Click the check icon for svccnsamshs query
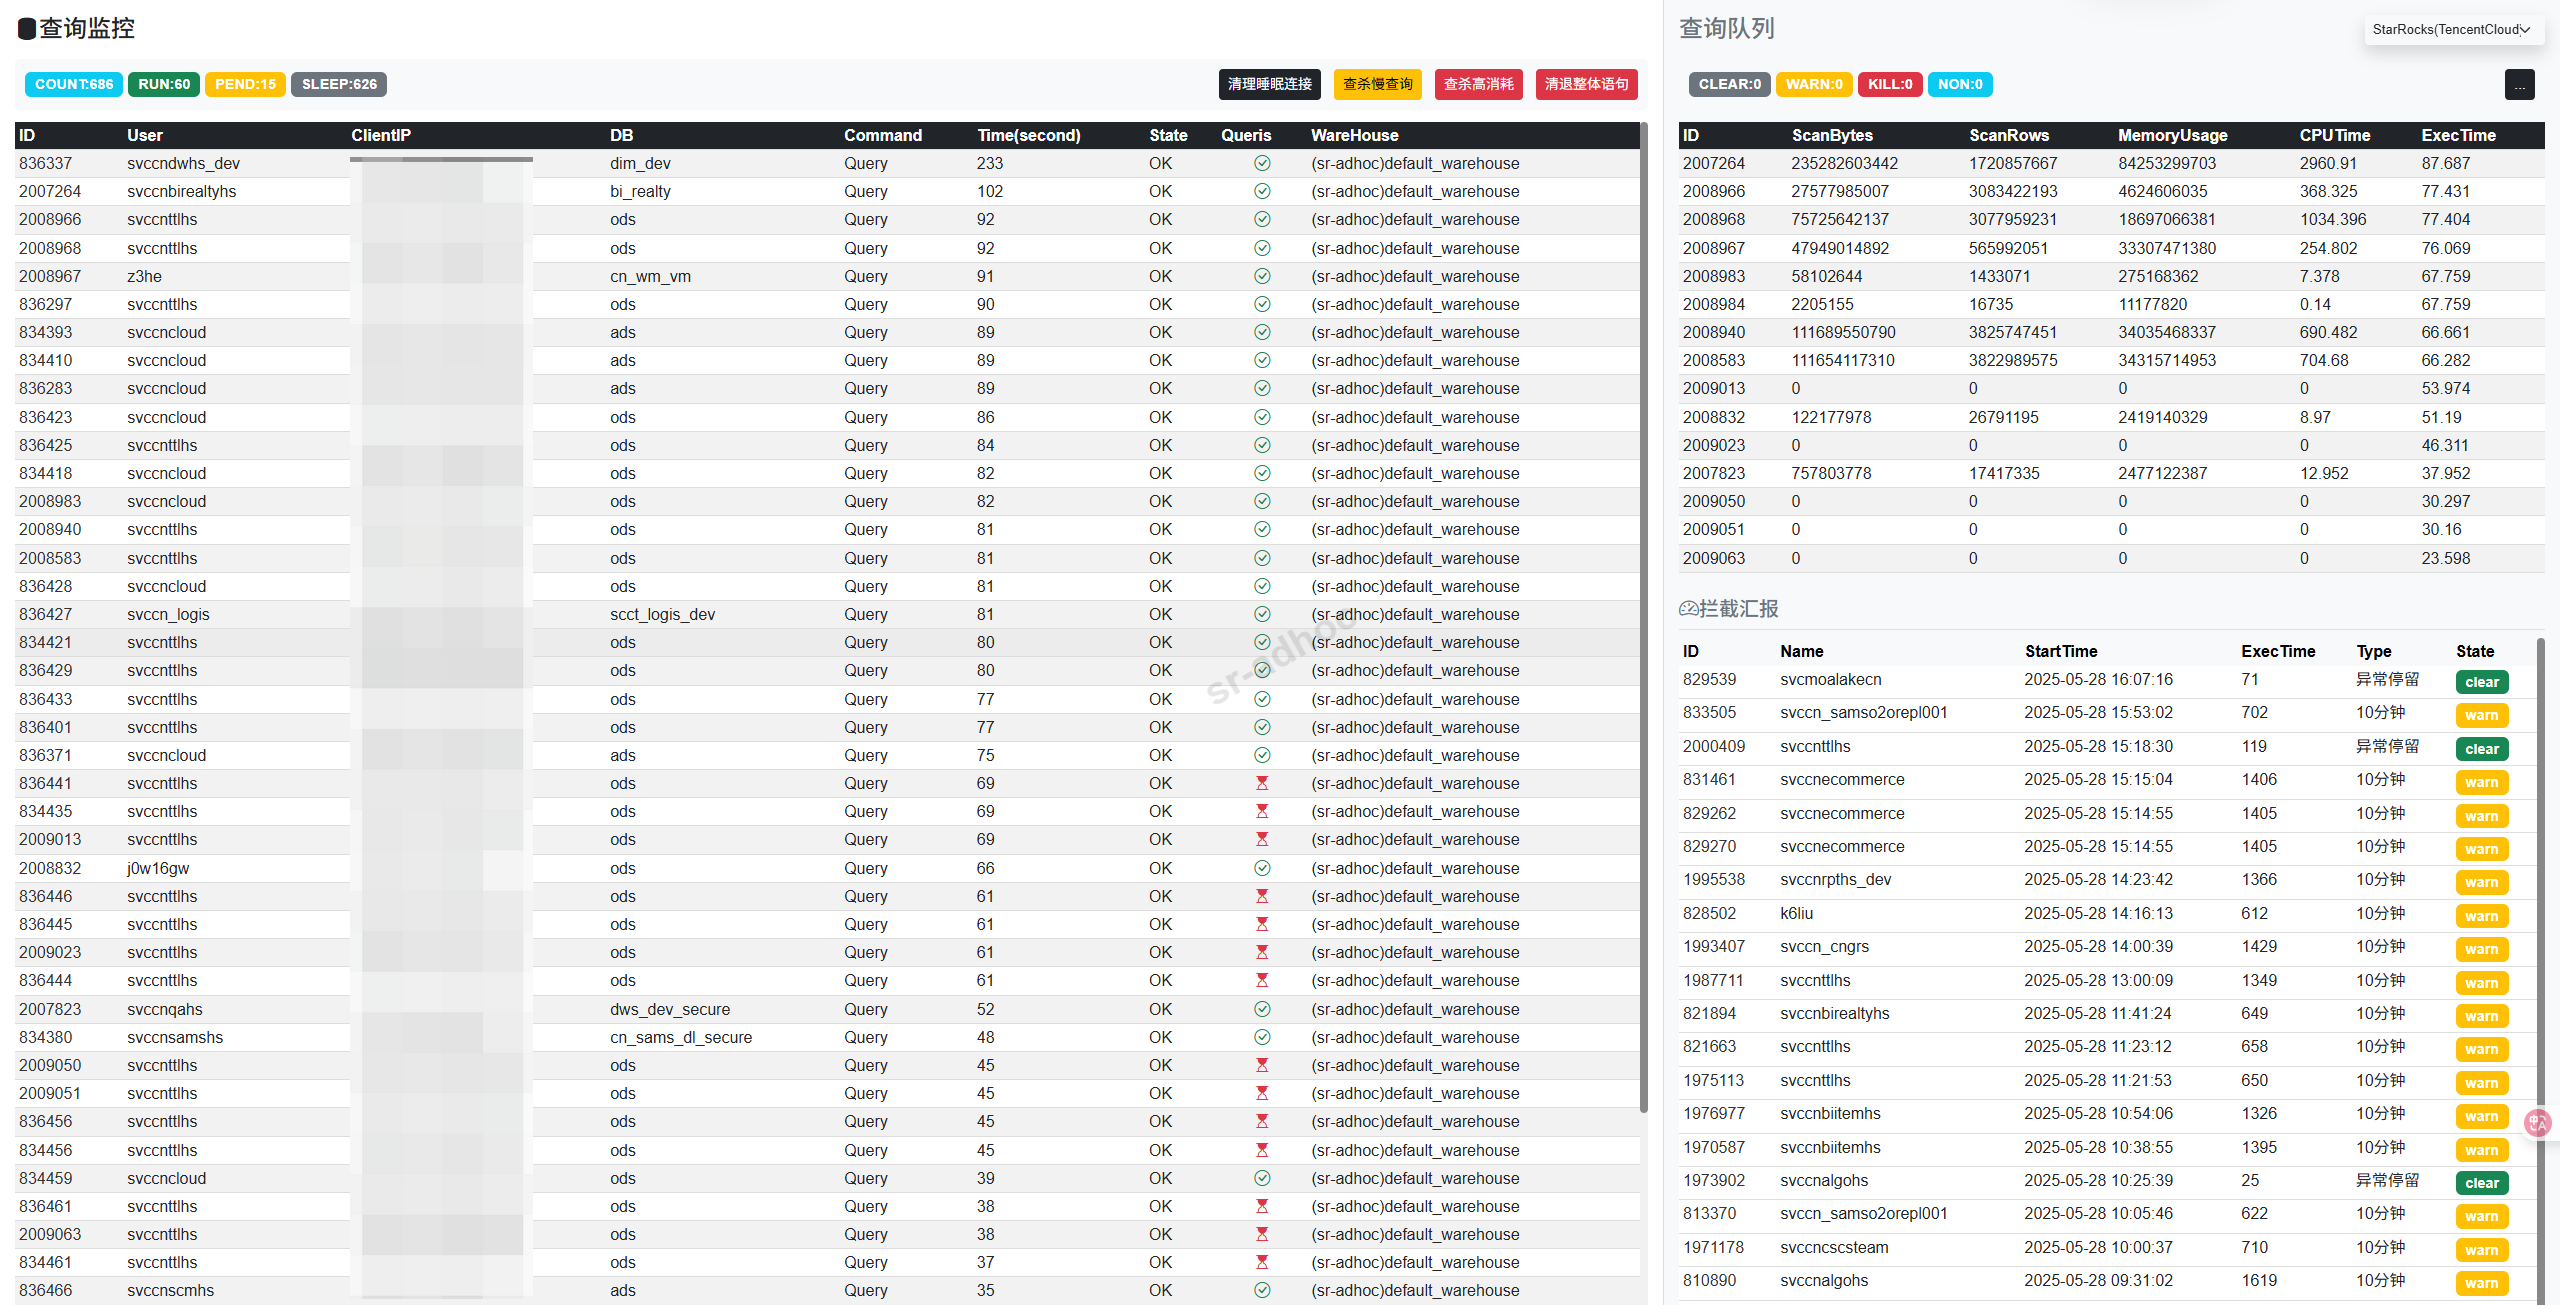 pos(1262,1037)
